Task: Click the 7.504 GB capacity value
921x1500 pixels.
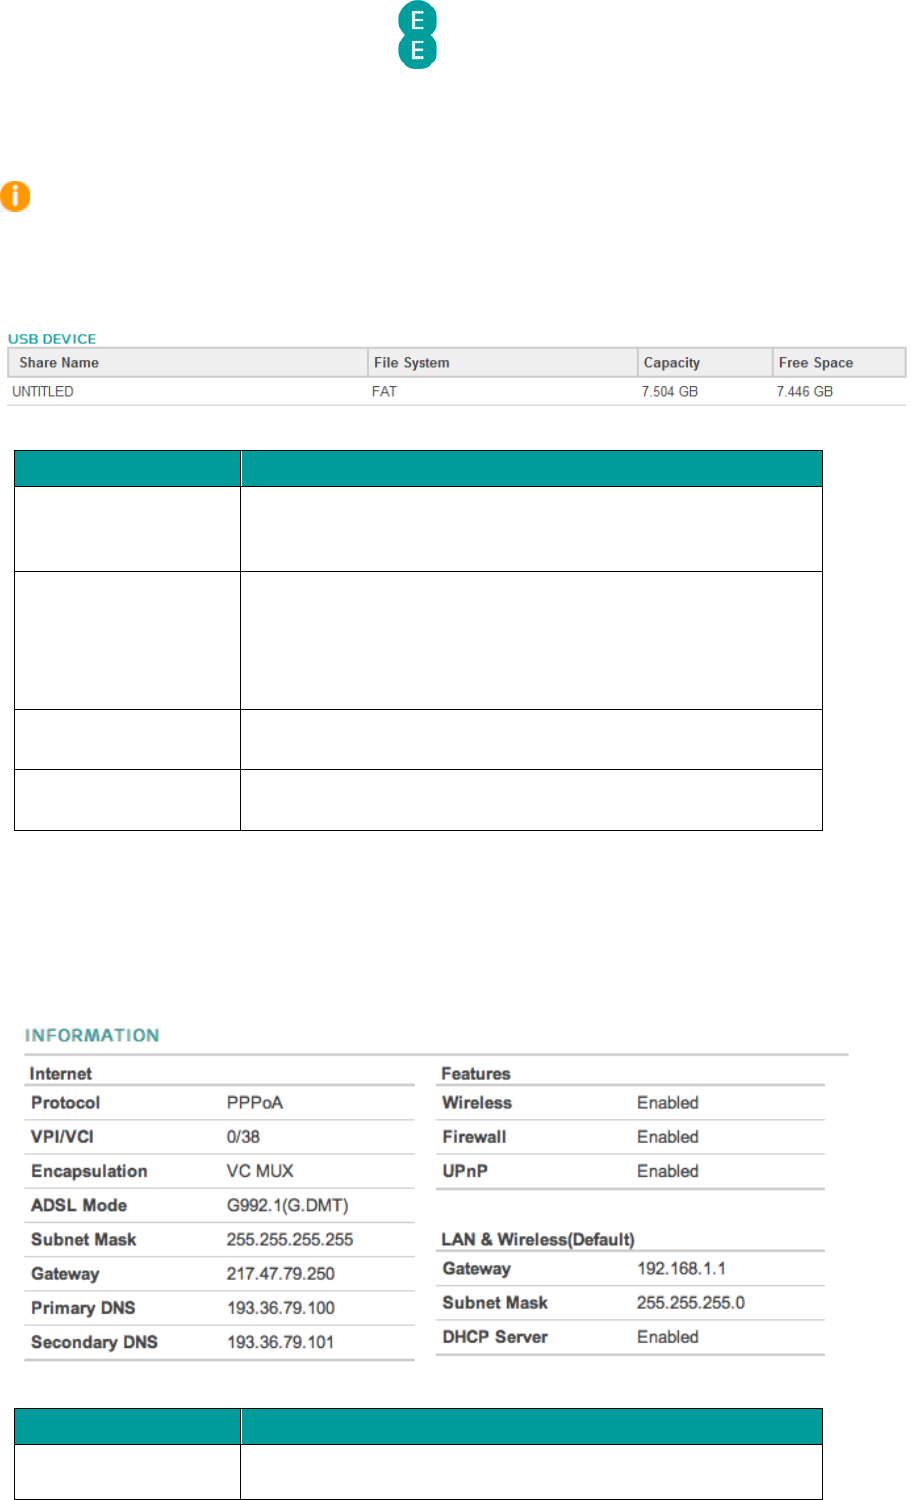Action: click(669, 392)
